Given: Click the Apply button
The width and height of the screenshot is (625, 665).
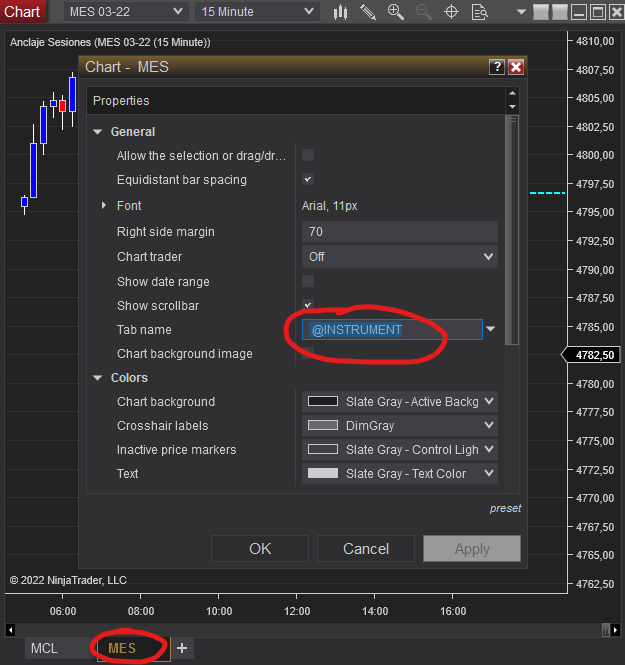Looking at the screenshot, I should point(472,549).
